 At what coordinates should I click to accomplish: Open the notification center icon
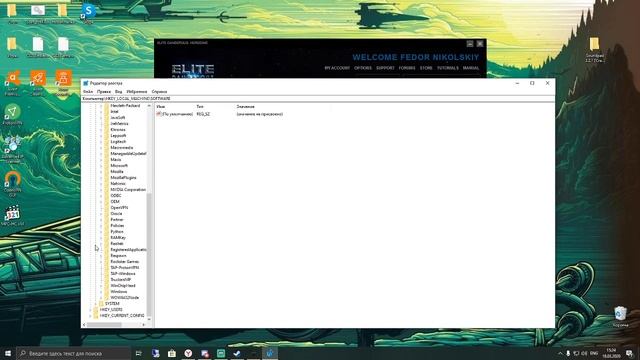pyautogui.click(x=629, y=353)
